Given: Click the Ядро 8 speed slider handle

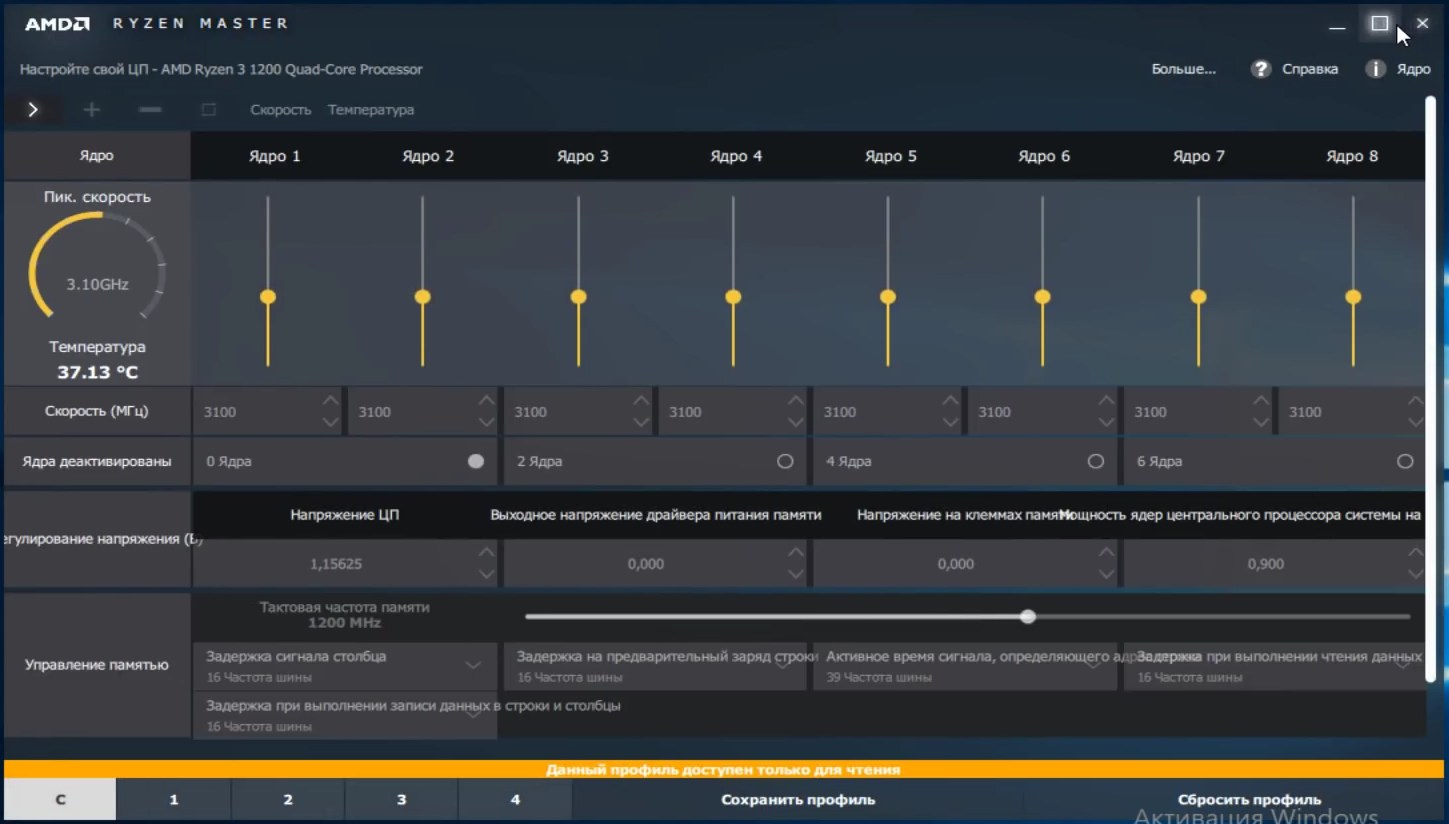Looking at the screenshot, I should (1353, 297).
